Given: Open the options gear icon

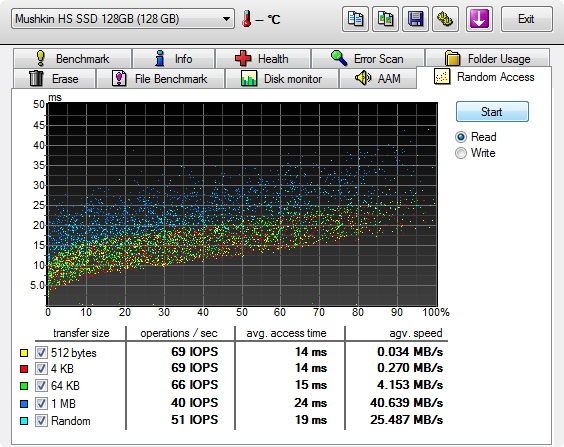Looking at the screenshot, I should coord(445,19).
